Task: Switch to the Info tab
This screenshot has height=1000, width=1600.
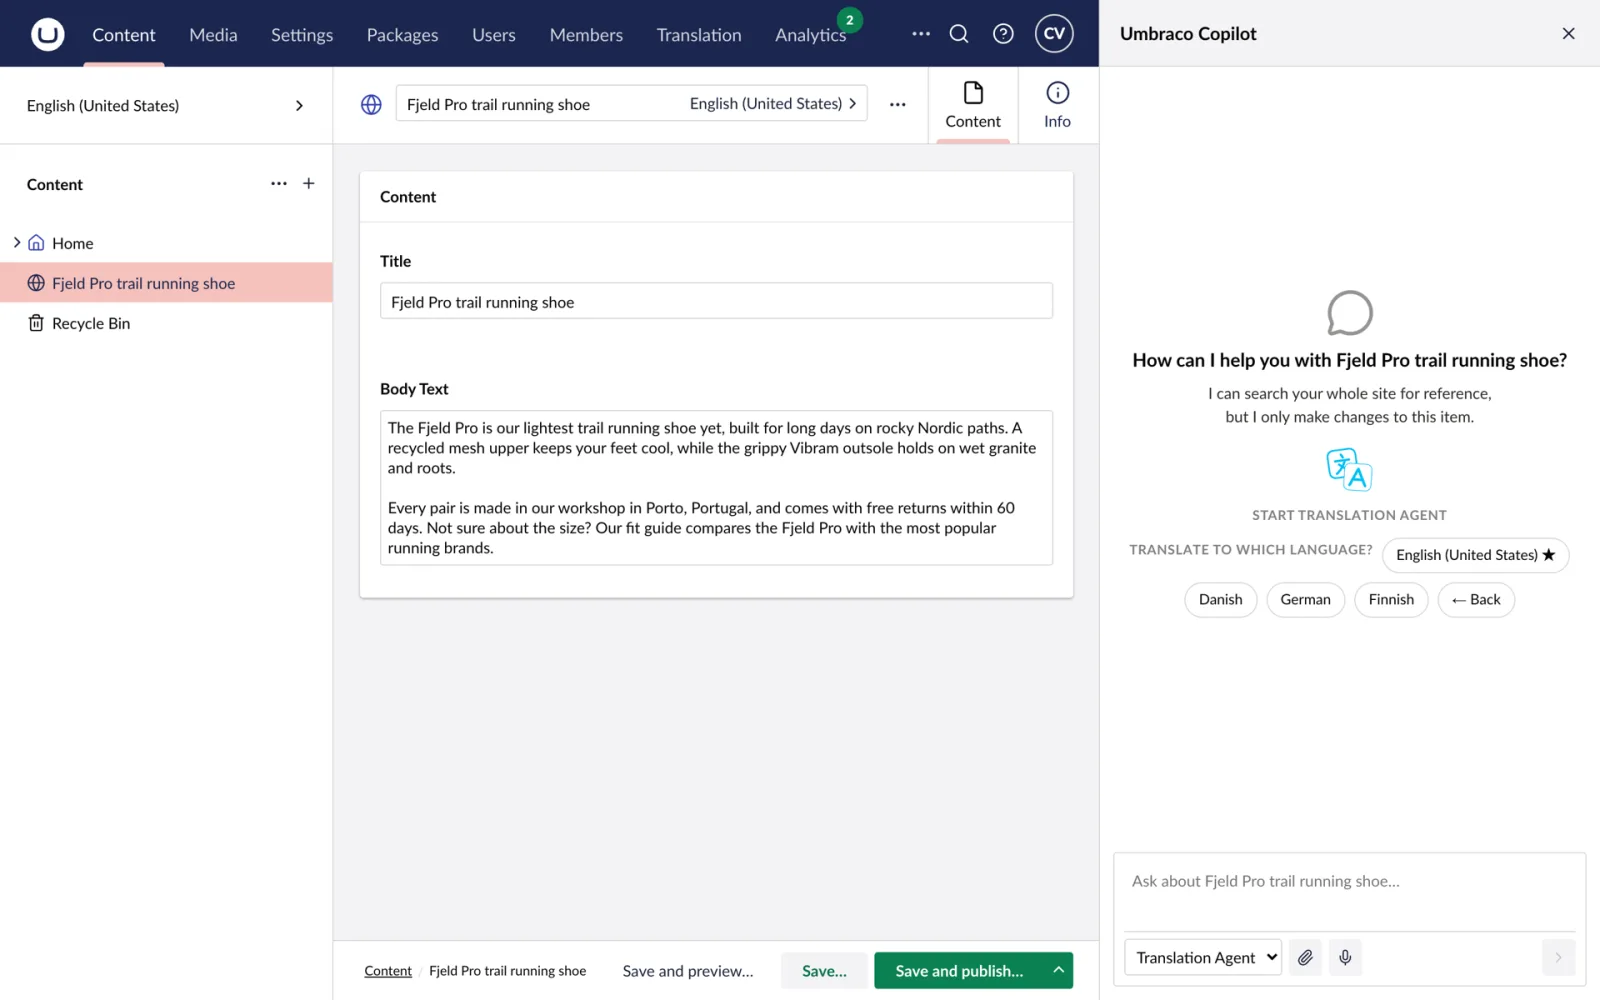Action: pos(1057,106)
